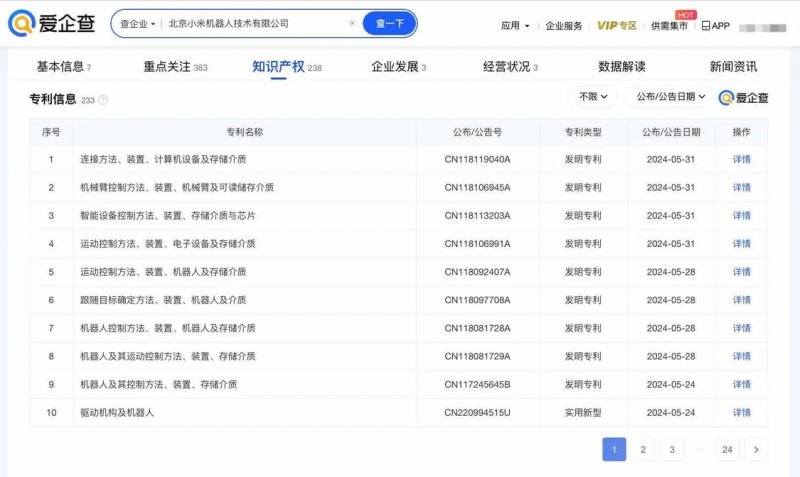Viewport: 800px width, 477px height.
Task: Click the 爱企查 logo at top left
Action: pos(52,23)
